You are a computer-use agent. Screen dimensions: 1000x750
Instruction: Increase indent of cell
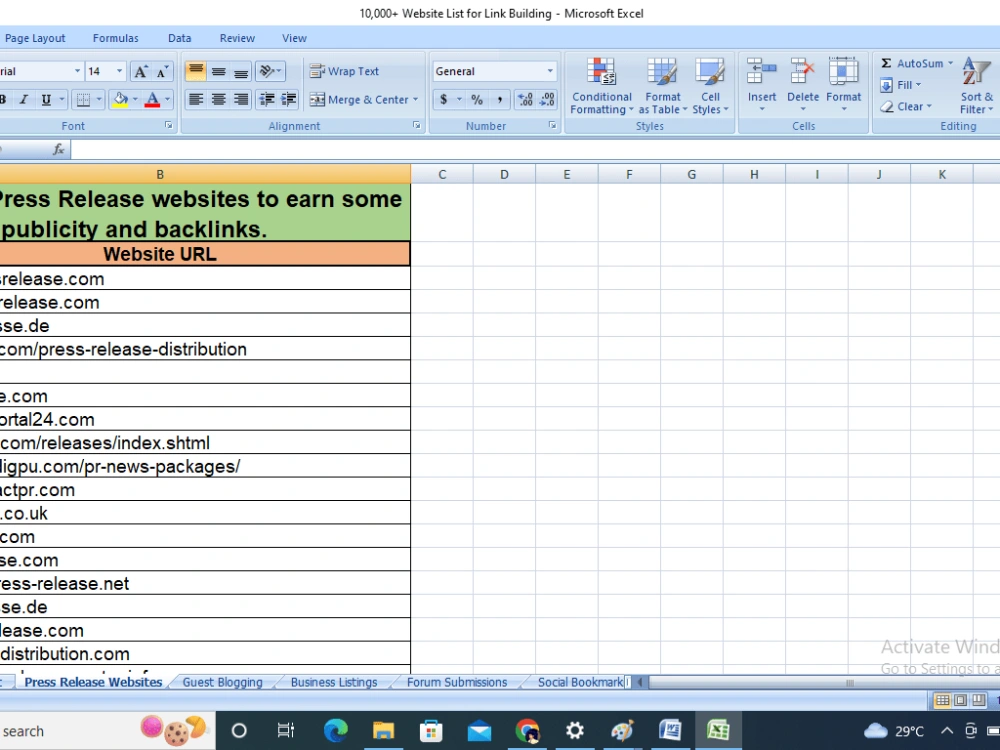pos(289,99)
